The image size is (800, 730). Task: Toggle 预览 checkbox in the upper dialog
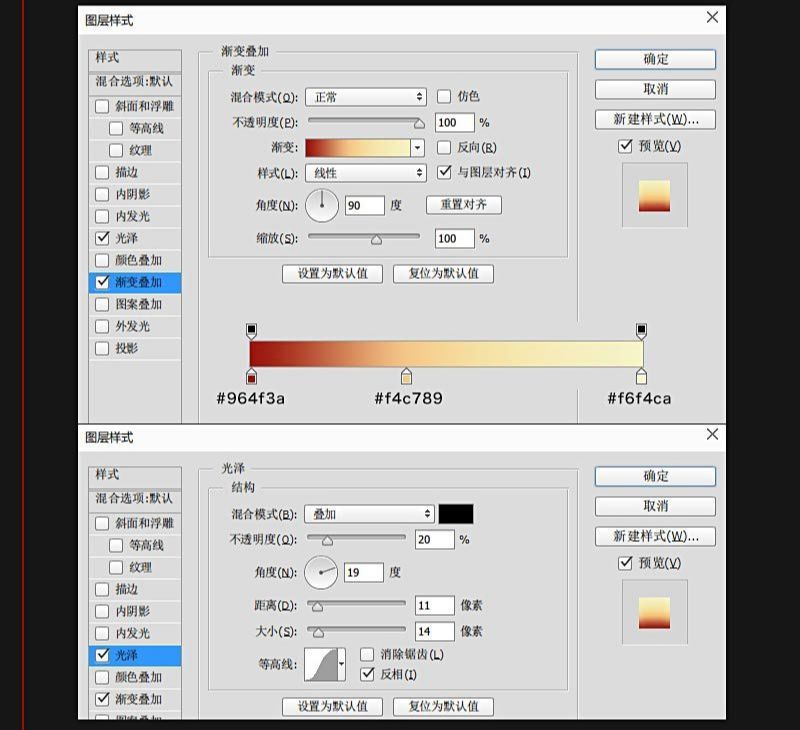(x=625, y=146)
